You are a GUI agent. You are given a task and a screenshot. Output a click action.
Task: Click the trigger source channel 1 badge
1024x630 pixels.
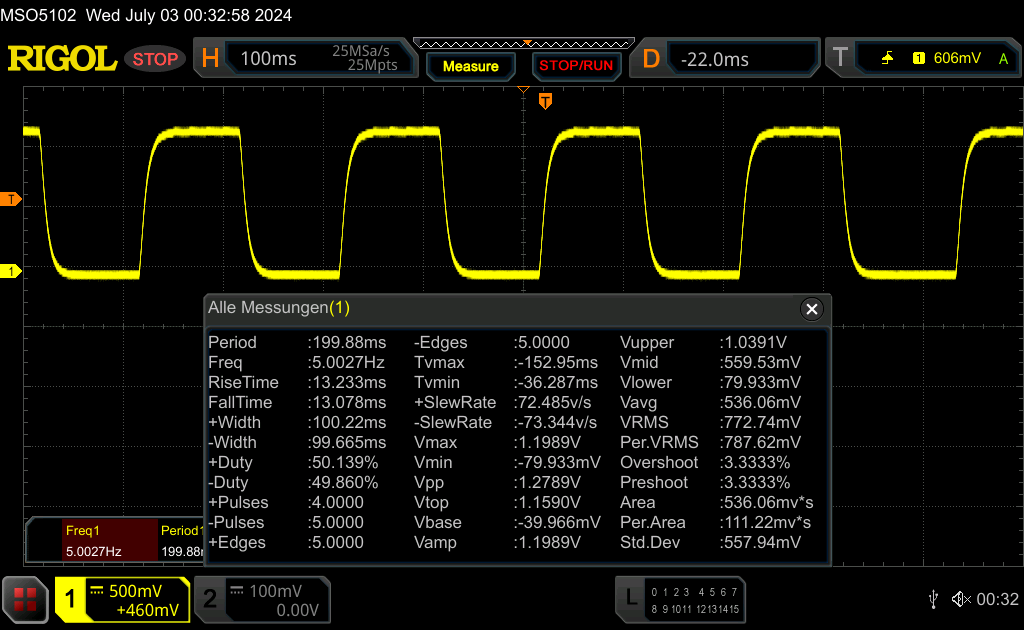pos(919,58)
